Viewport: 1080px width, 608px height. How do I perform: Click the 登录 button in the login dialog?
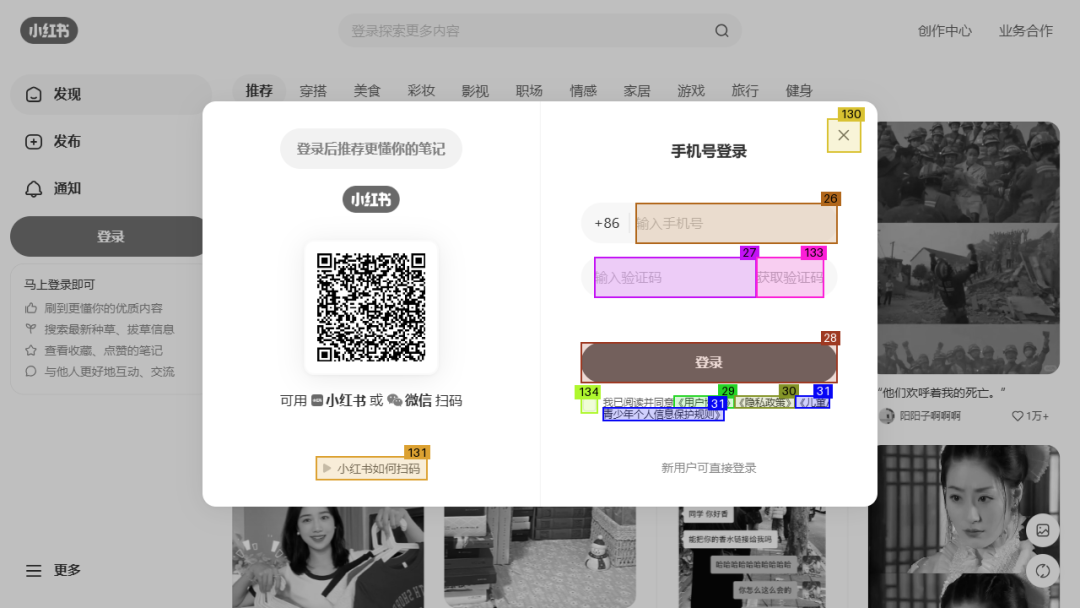coord(709,362)
